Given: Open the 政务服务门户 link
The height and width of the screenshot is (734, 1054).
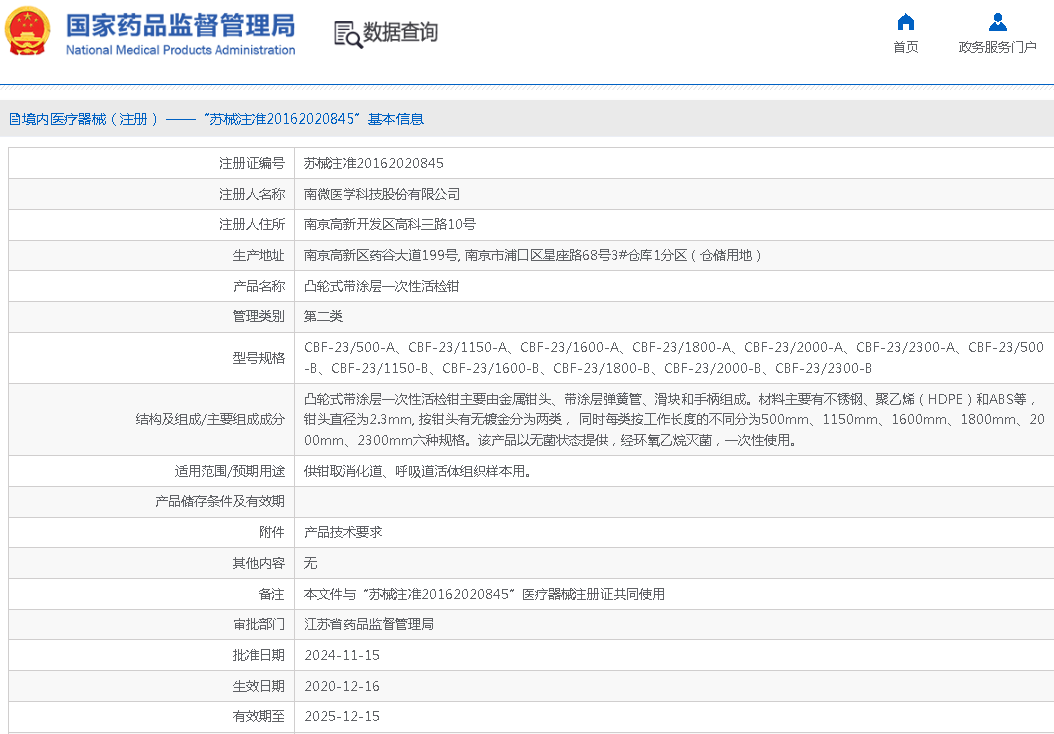Looking at the screenshot, I should 998,47.
